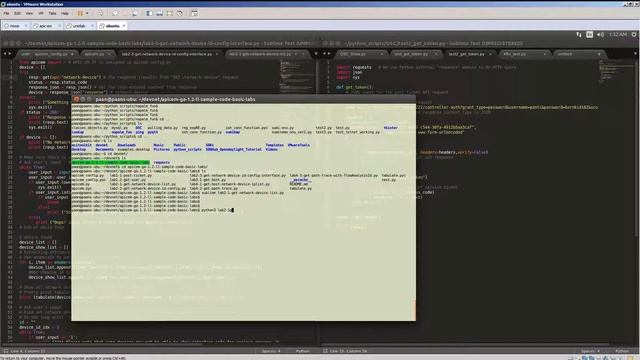Click the send Ctrl+Alt+Del toolbar icon
Screen dimensions: 640x360
click(100, 13)
